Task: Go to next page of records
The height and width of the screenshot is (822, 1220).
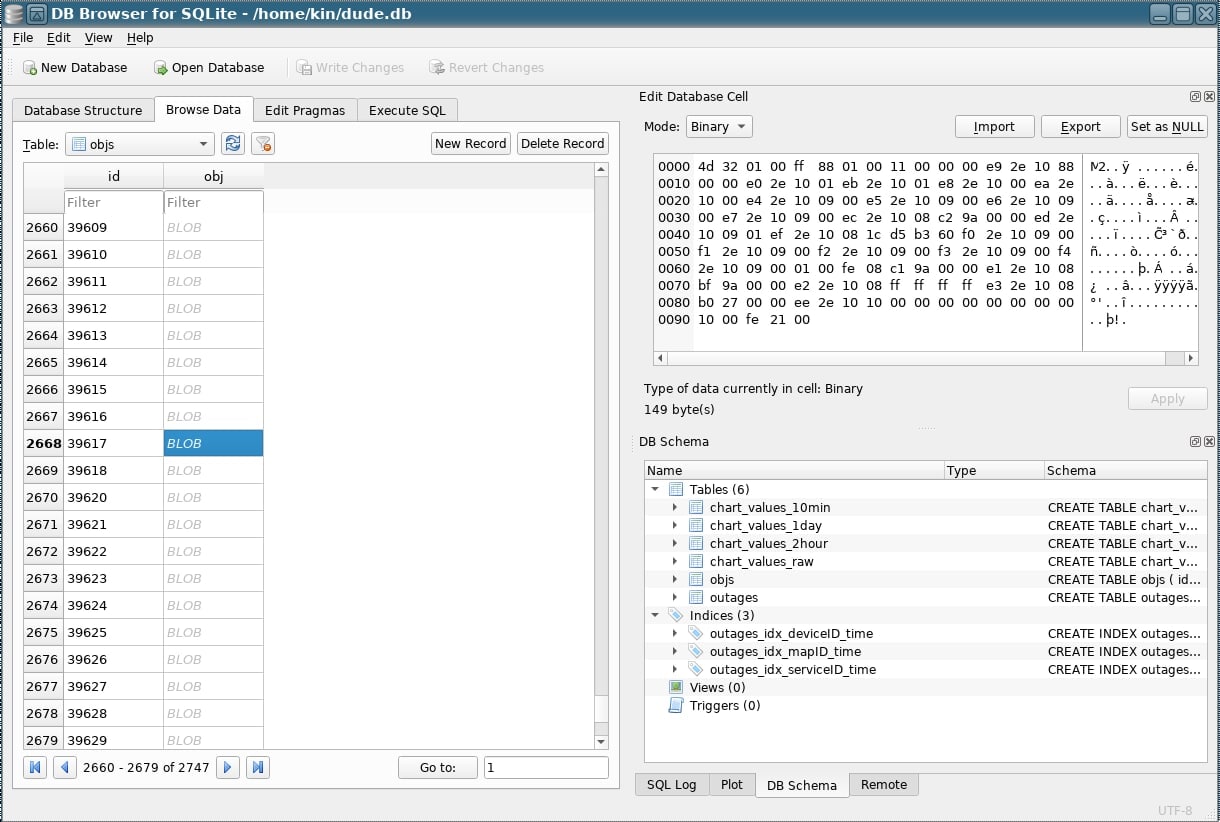Action: [x=228, y=768]
